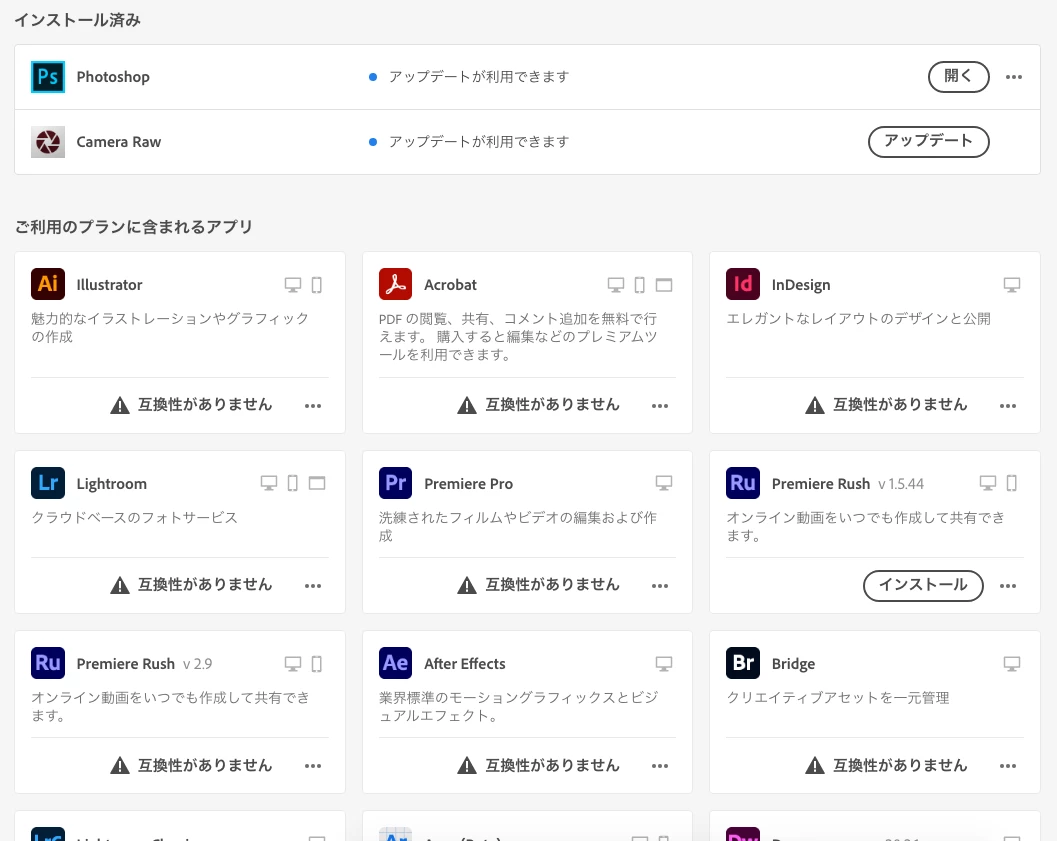Click Bridge's 互換性がありません label
This screenshot has width=1057, height=841.
[900, 765]
